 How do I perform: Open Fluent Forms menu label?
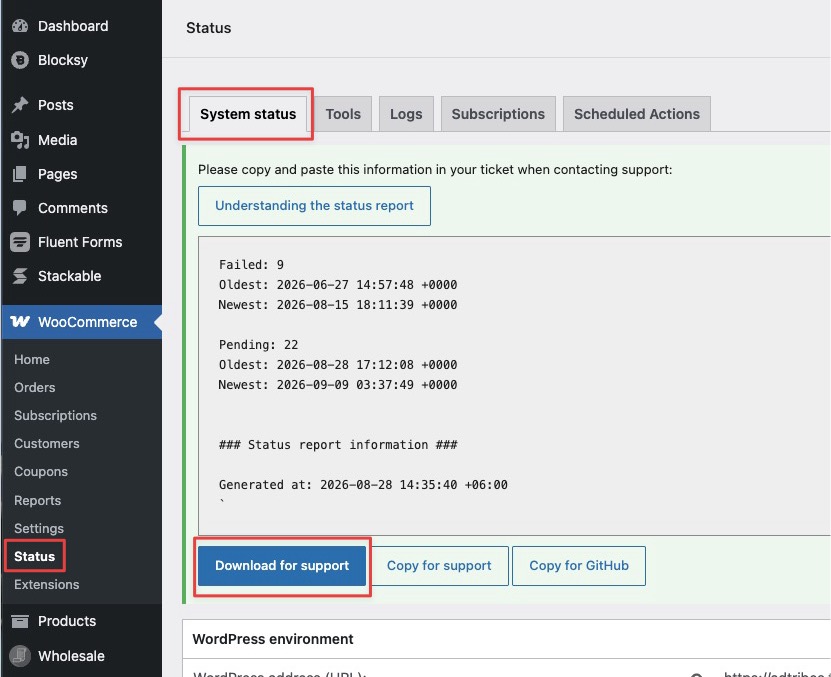[80, 242]
